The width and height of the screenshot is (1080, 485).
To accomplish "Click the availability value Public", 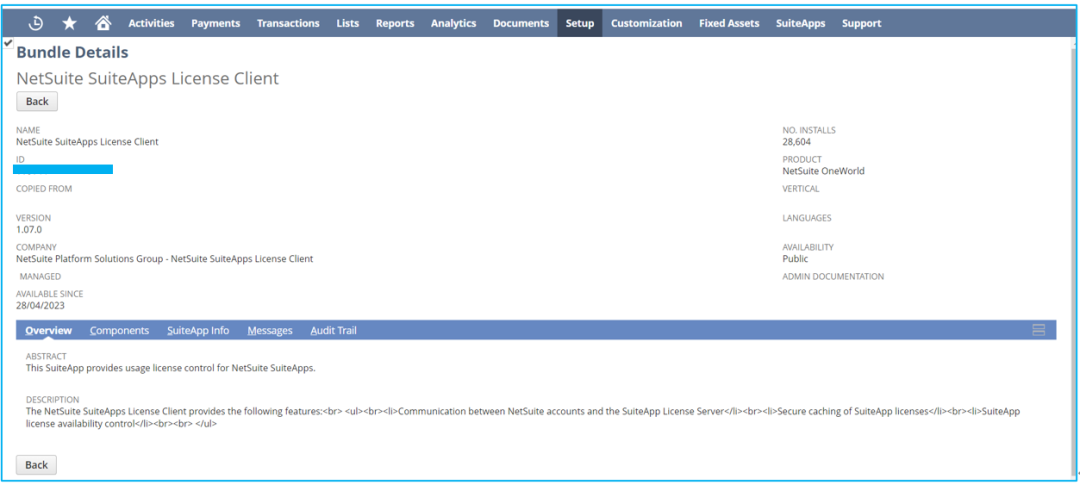I will (795, 259).
